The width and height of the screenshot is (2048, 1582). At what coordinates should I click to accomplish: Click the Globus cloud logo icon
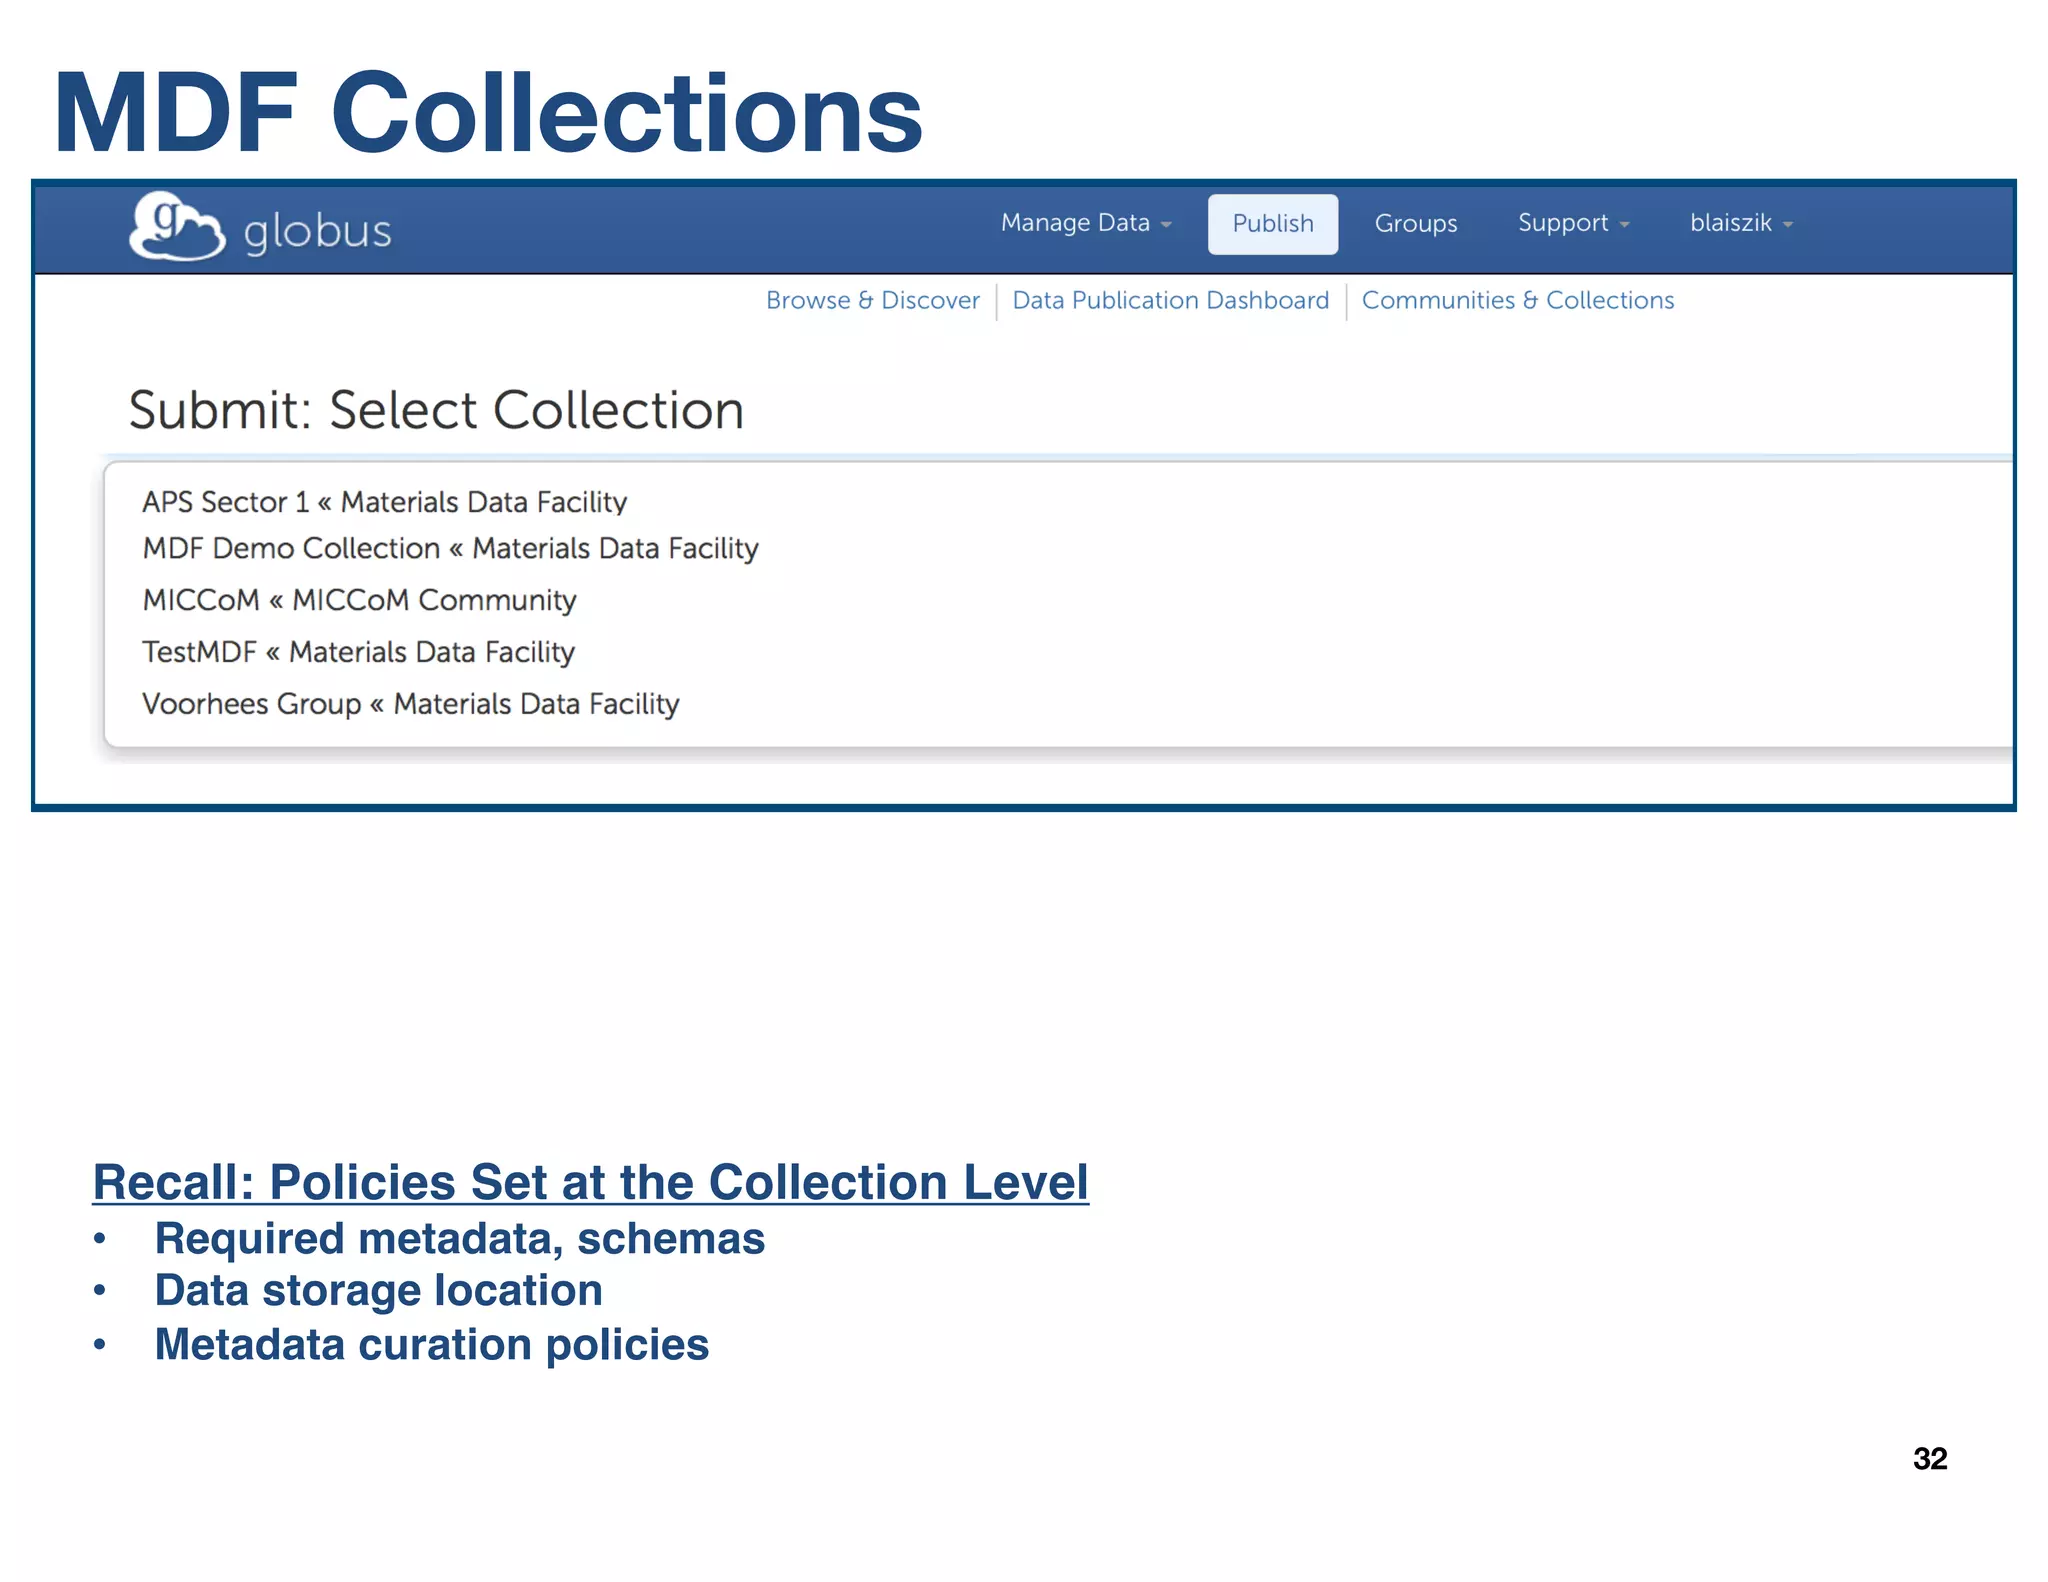click(177, 226)
